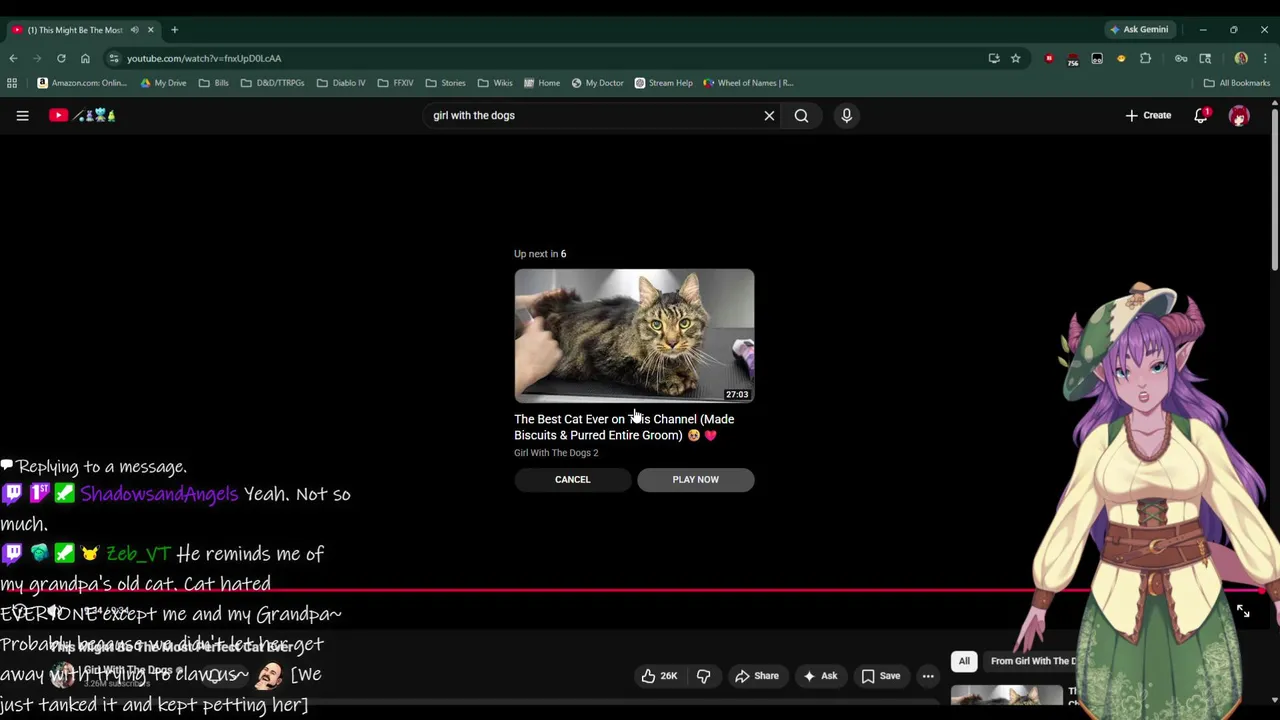Open the Home bookmark
This screenshot has width=1280, height=720.
coord(541,83)
